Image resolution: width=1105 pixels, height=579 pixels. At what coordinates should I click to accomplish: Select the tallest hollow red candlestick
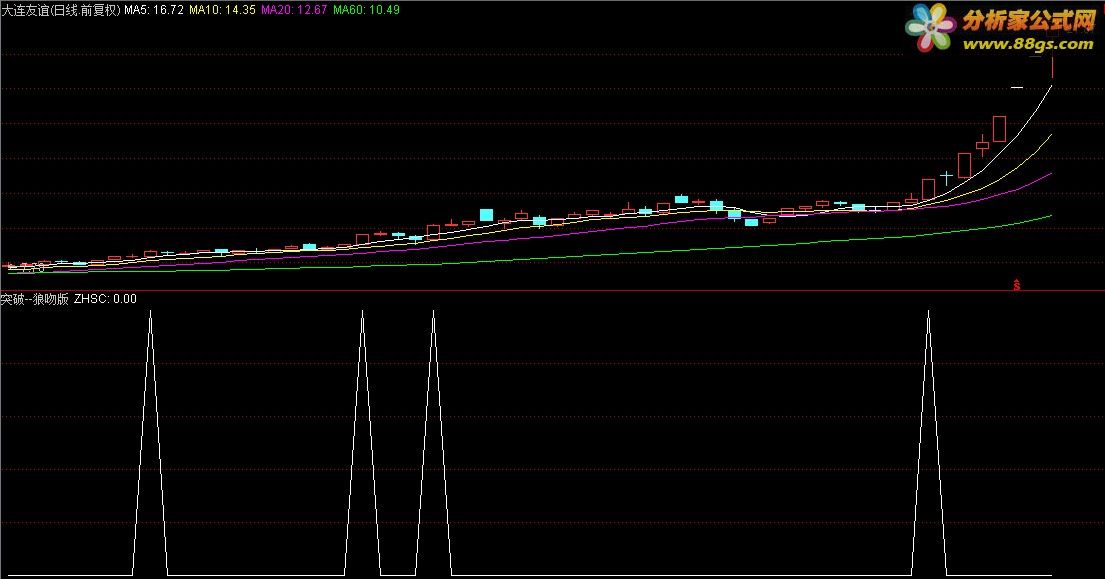(x=999, y=129)
